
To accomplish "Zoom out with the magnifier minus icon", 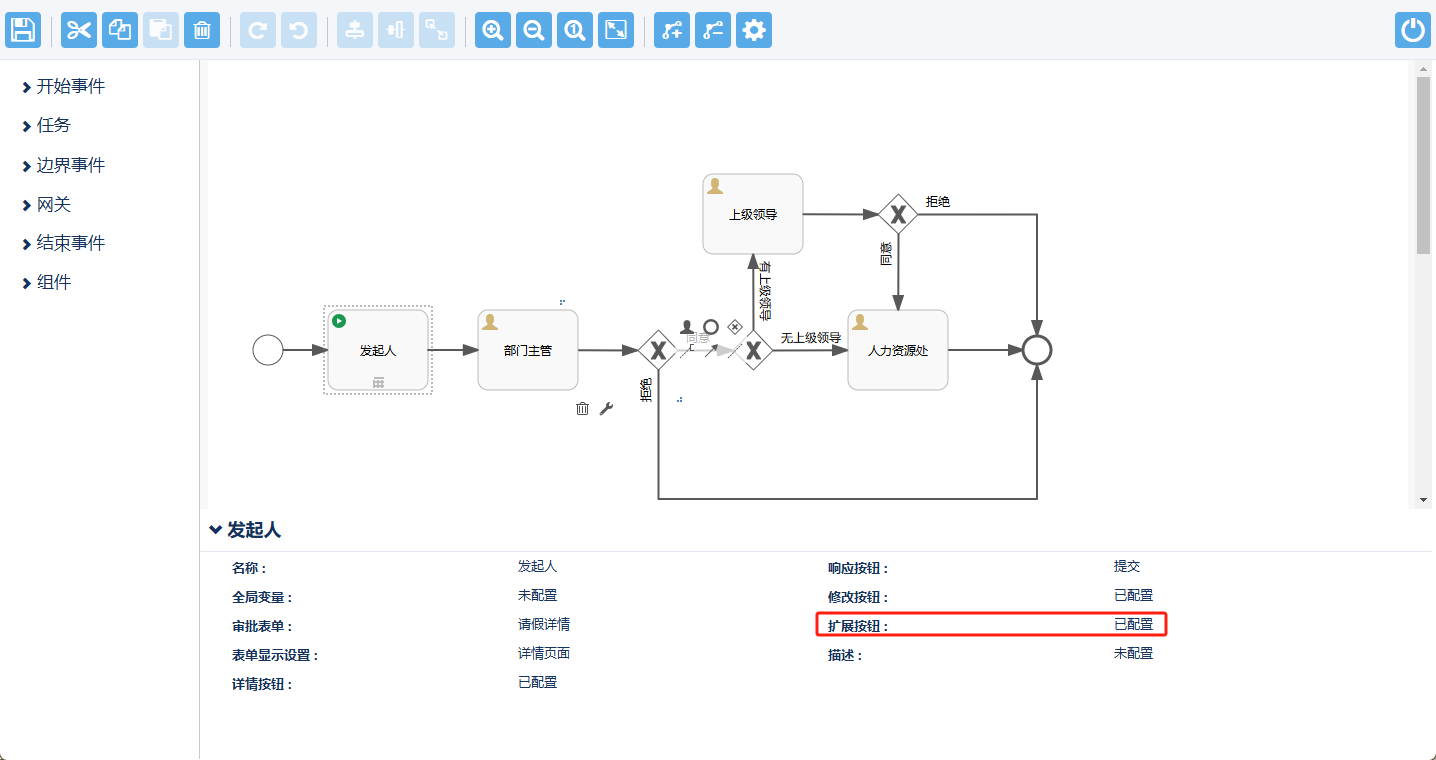I will pyautogui.click(x=534, y=30).
